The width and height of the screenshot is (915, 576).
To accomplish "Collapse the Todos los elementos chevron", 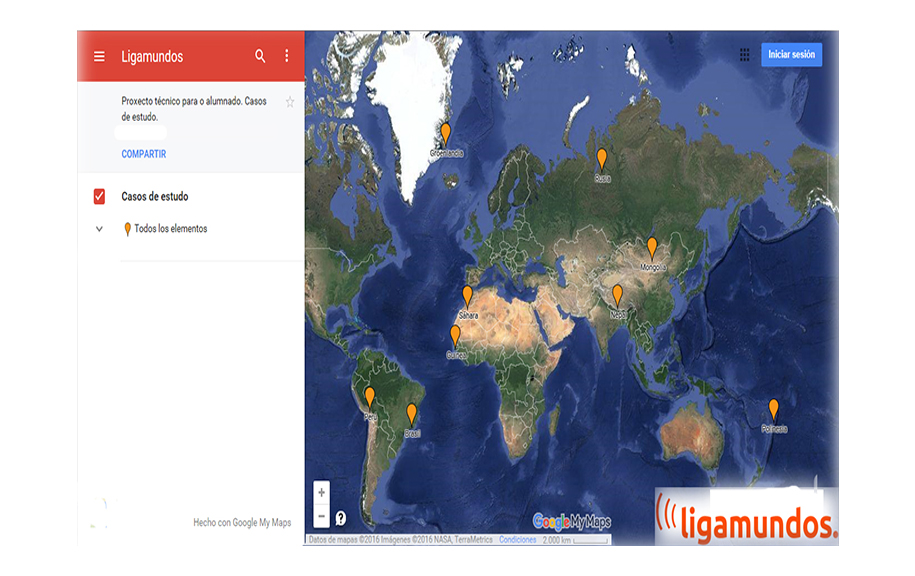I will [99, 229].
